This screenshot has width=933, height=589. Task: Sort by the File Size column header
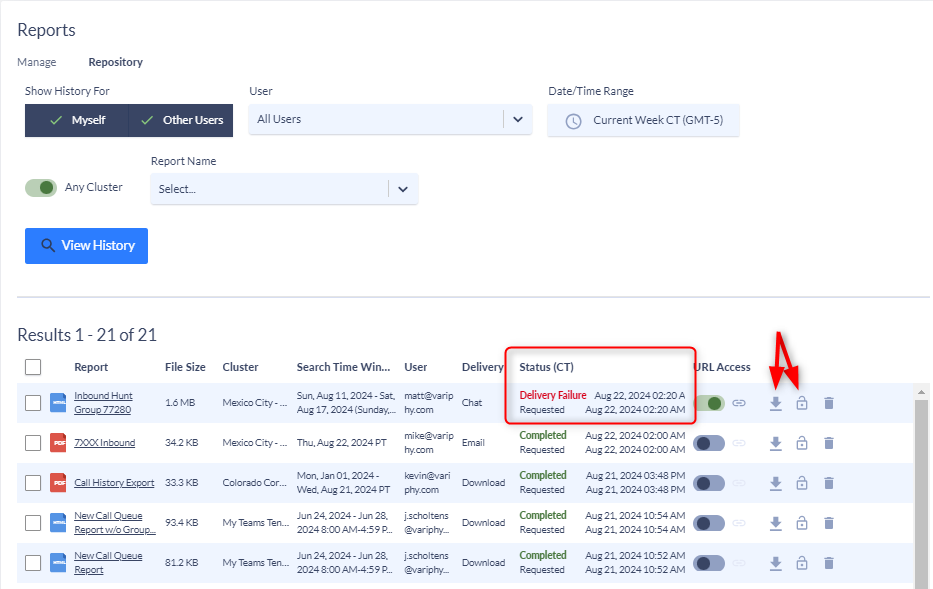(185, 367)
